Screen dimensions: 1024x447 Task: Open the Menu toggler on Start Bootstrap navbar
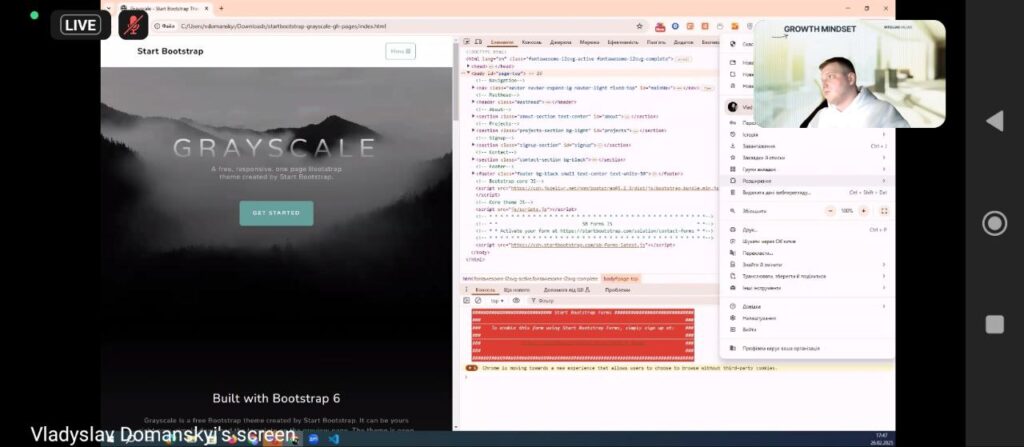pyautogui.click(x=400, y=51)
